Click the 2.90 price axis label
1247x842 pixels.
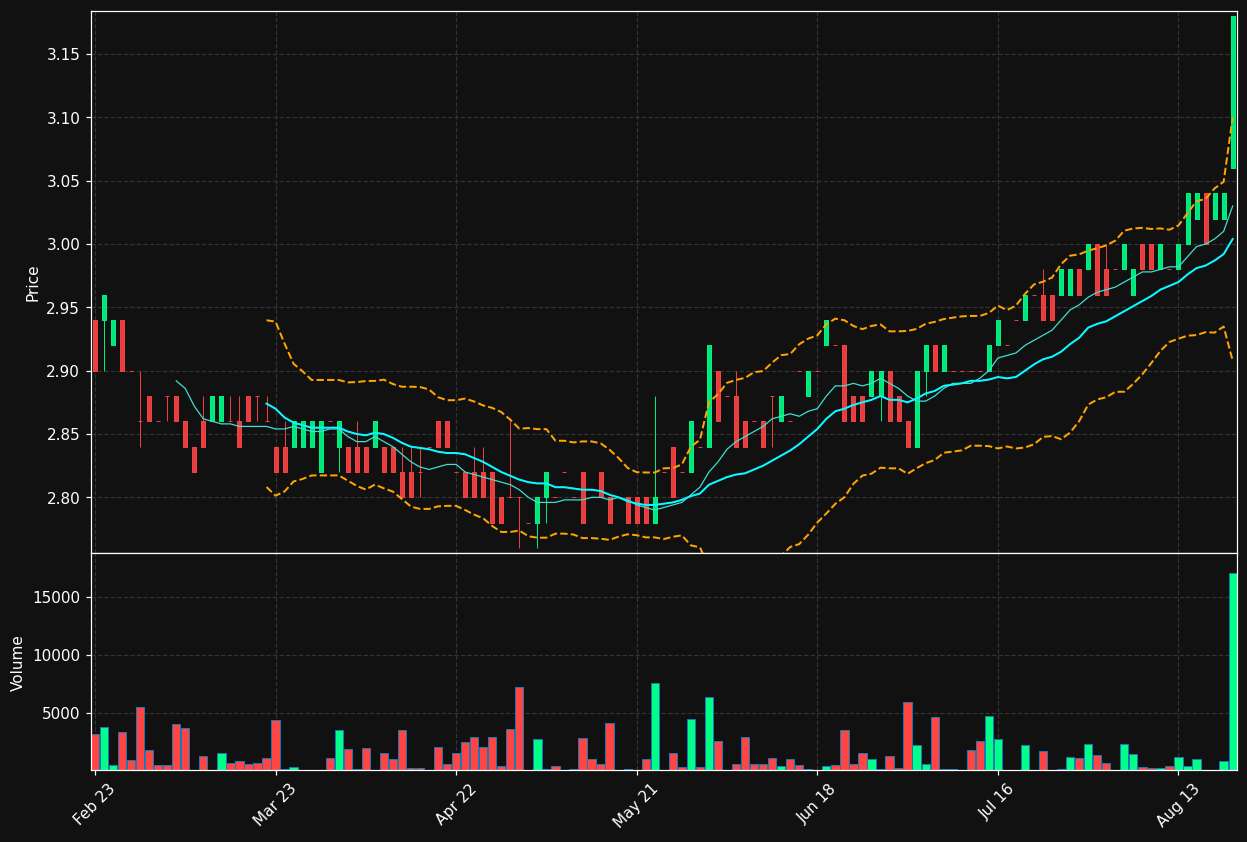tap(63, 371)
